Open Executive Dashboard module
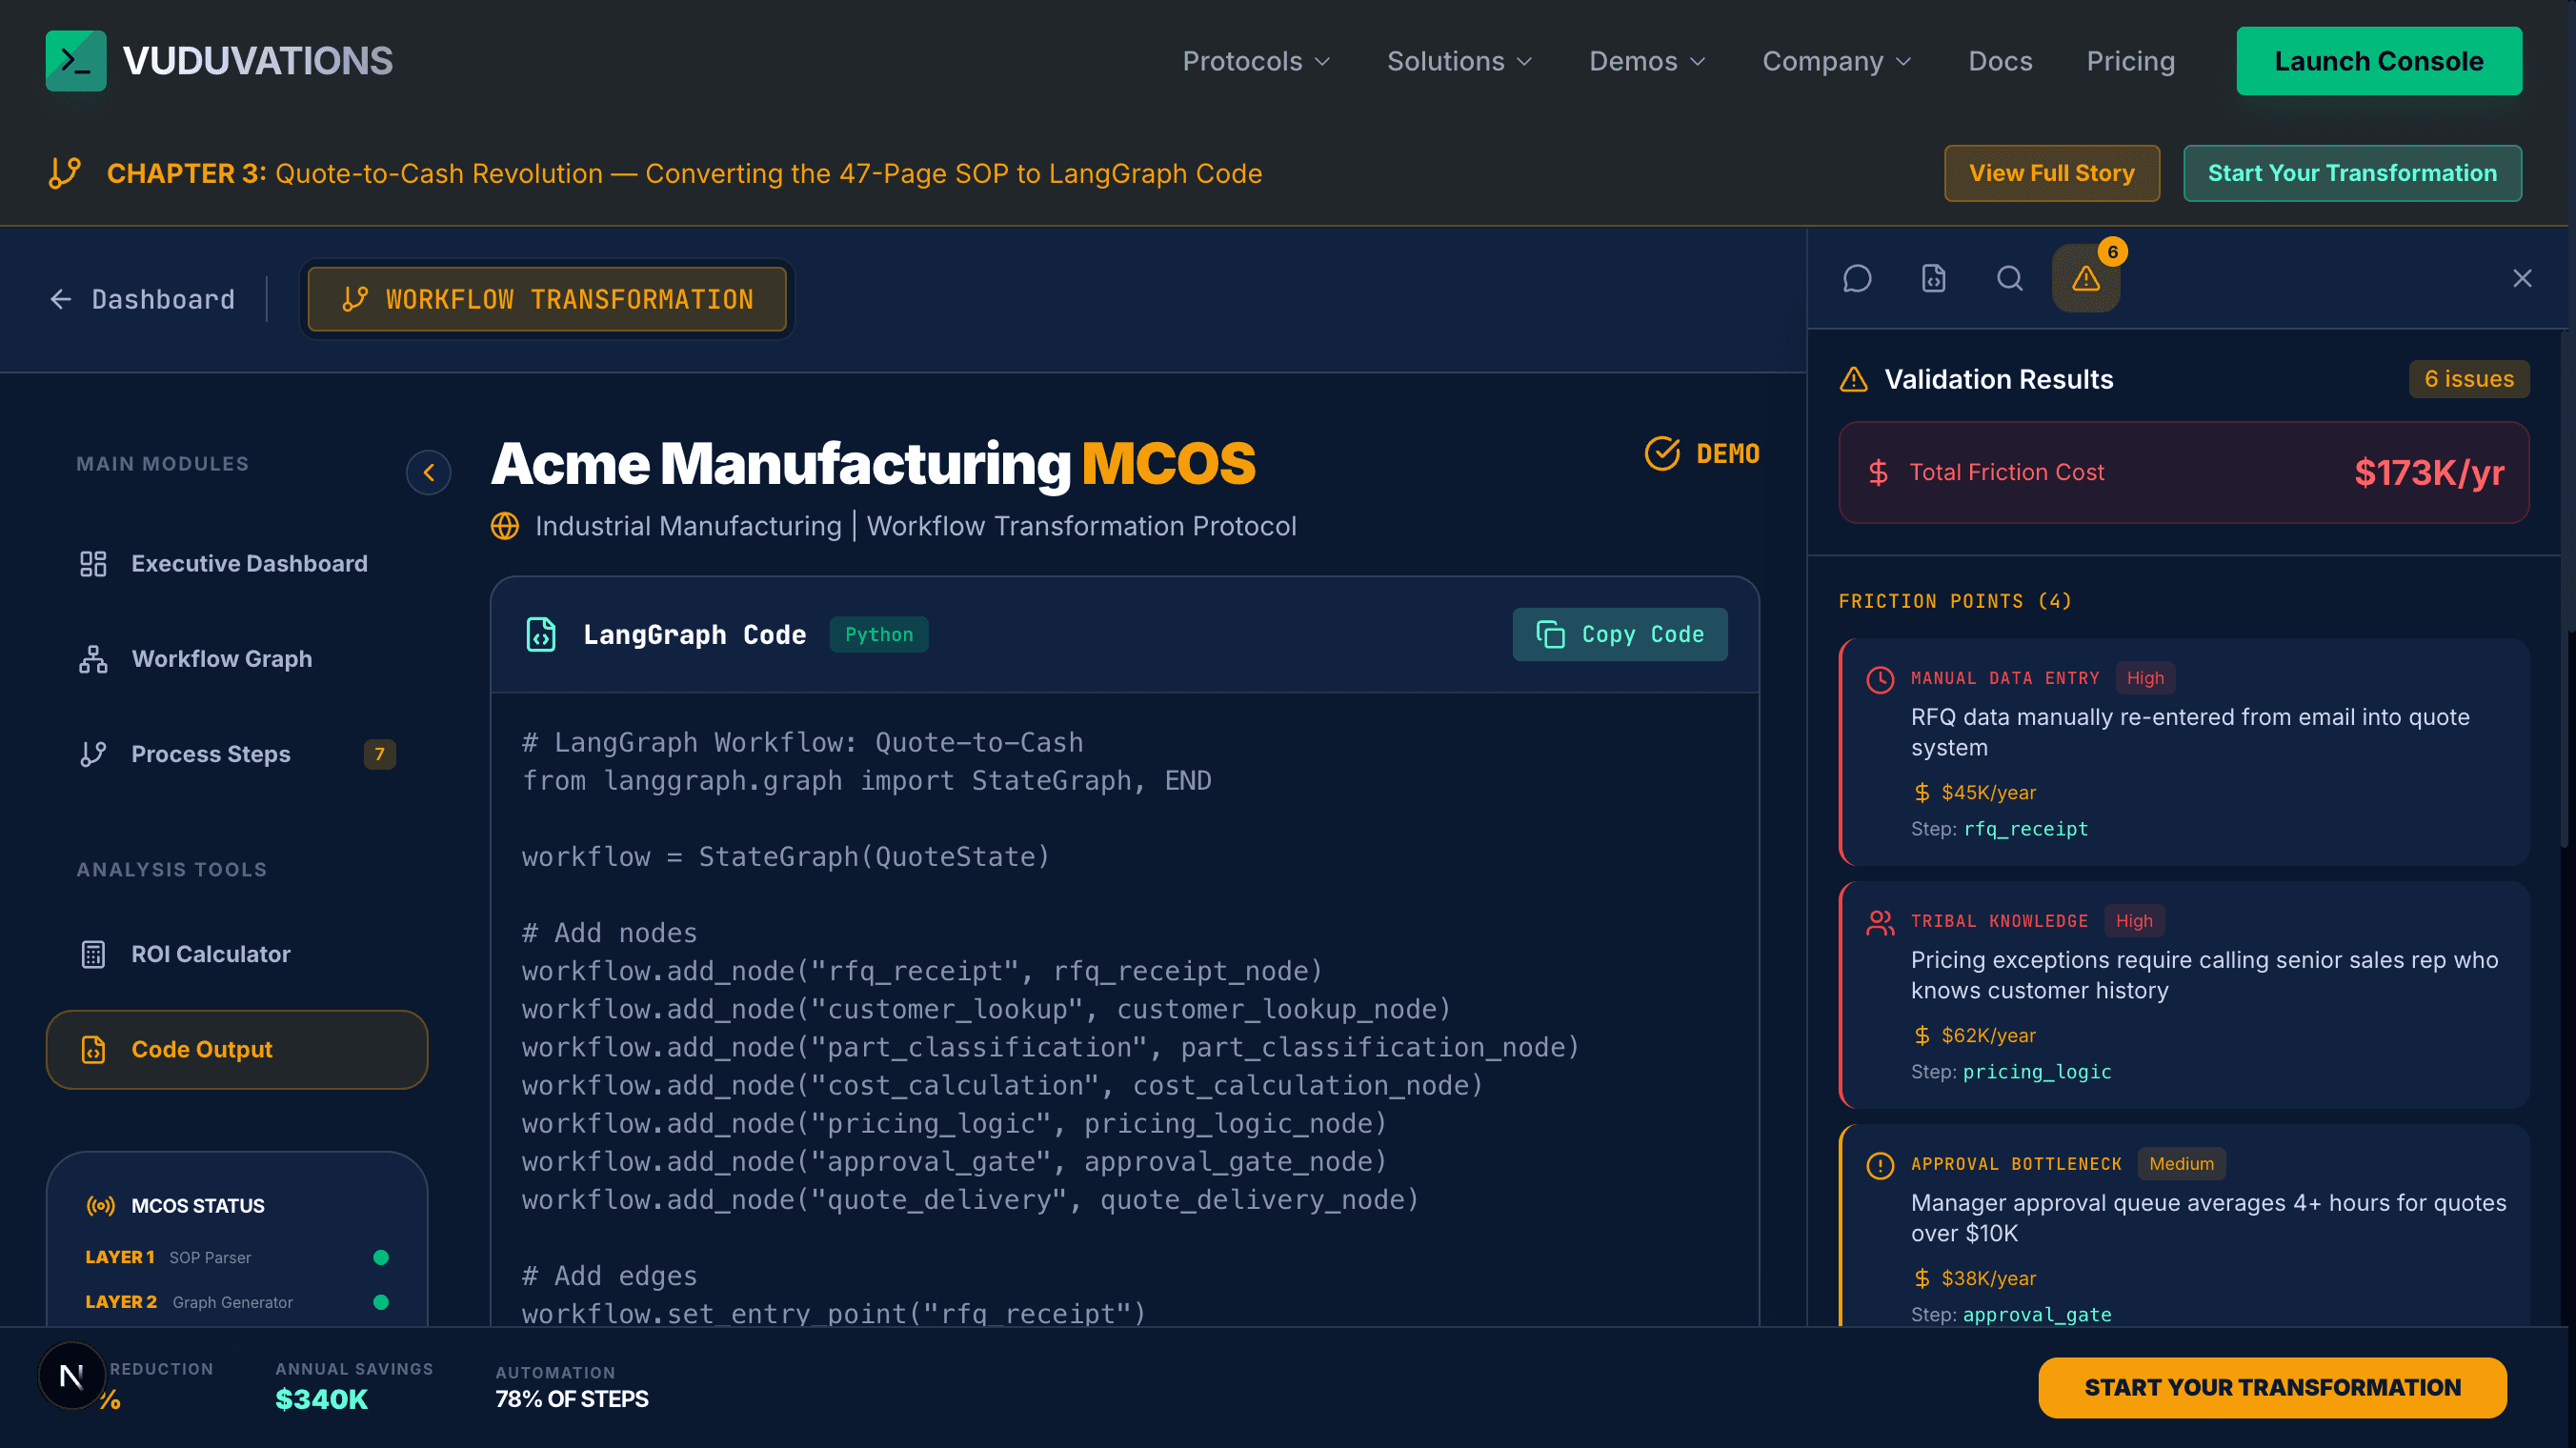 (x=237, y=564)
